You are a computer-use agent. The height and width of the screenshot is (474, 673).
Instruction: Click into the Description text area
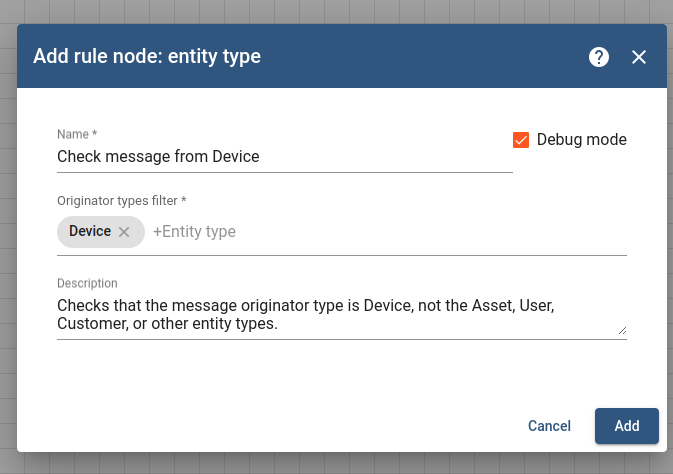tap(342, 315)
